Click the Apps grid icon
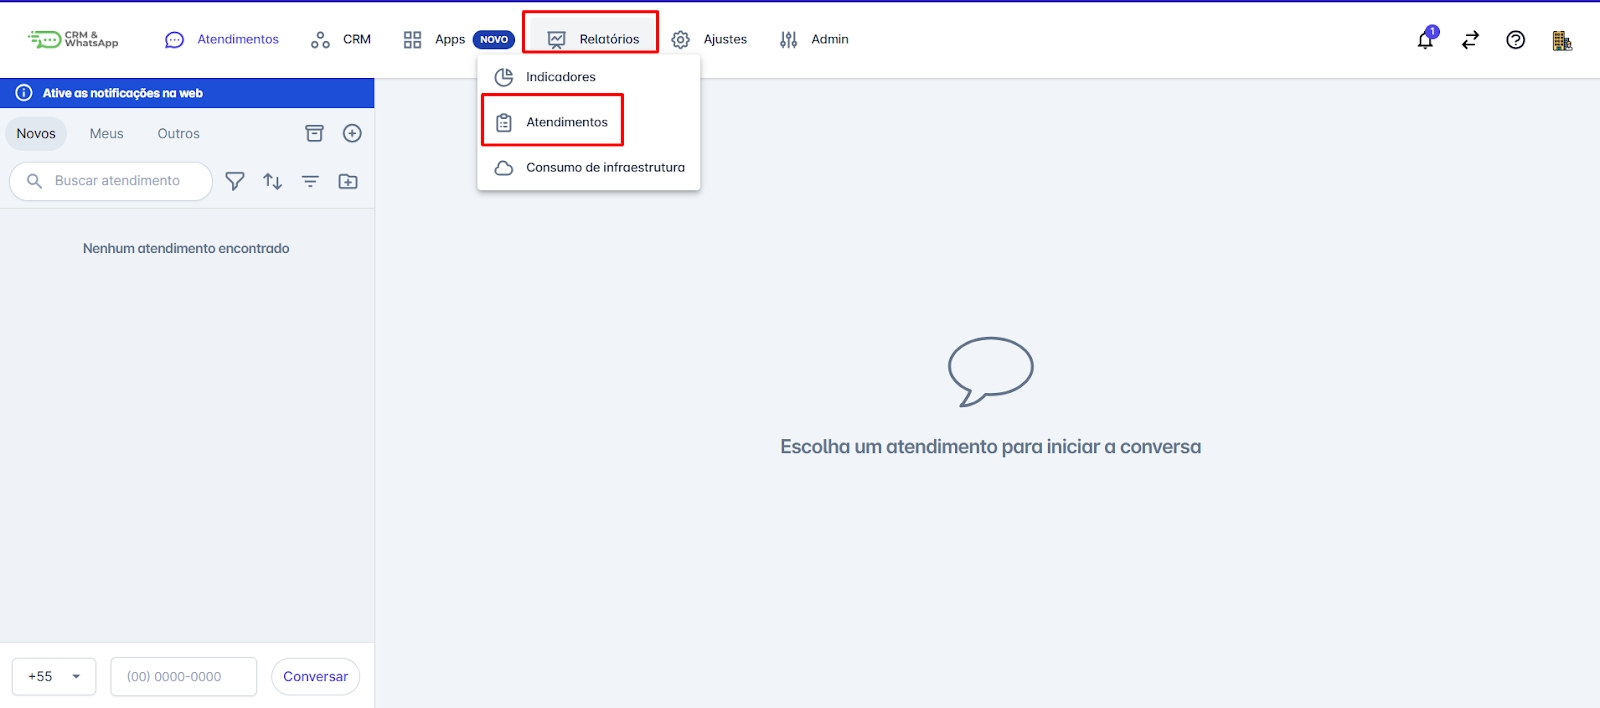 412,40
